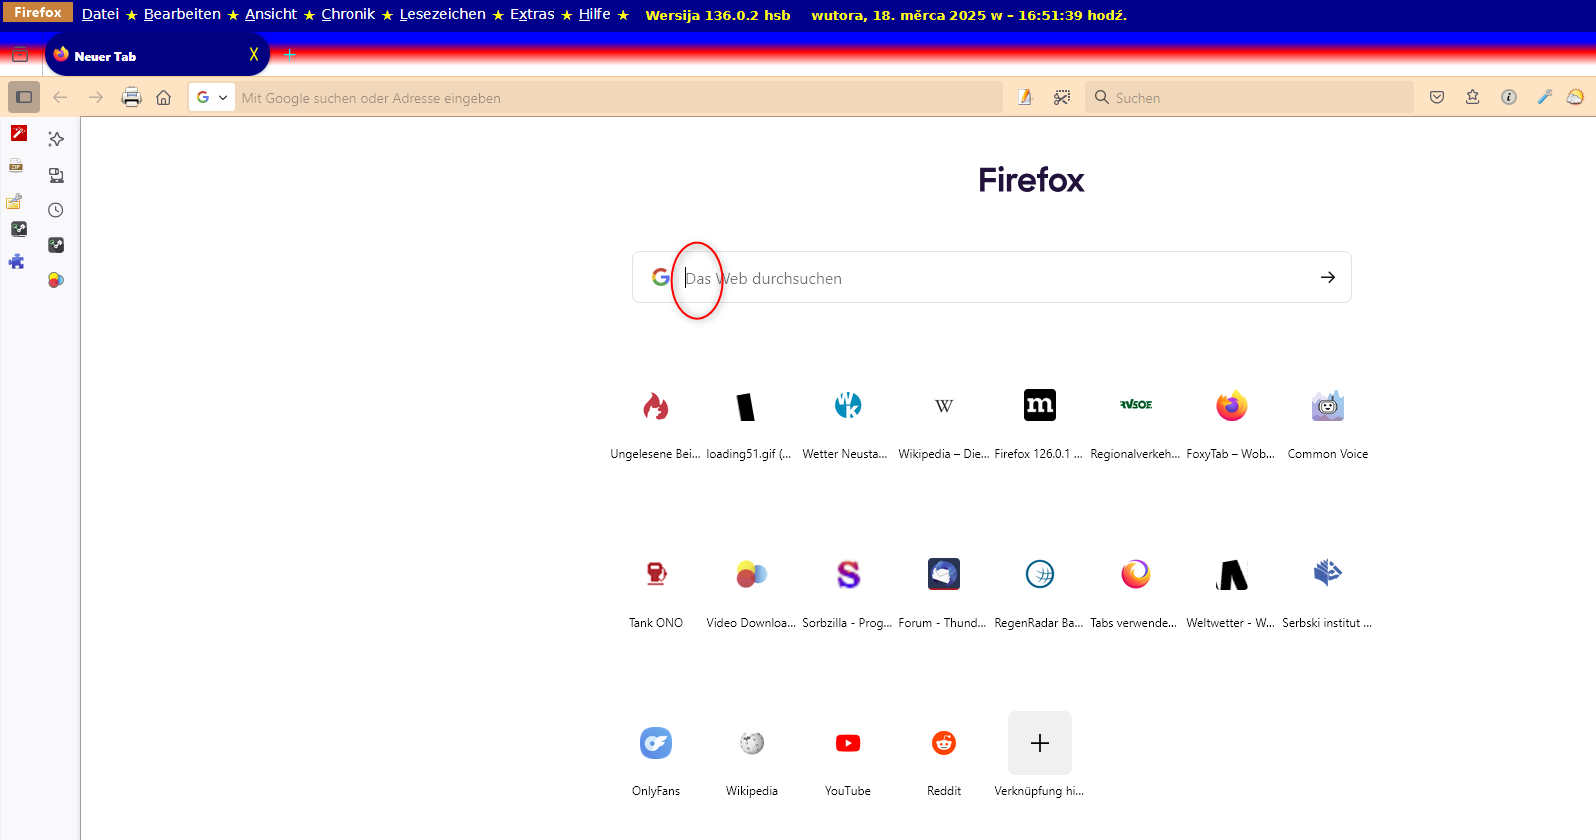The height and width of the screenshot is (840, 1596).
Task: Click into the 'Suchen' search box
Action: point(1250,98)
